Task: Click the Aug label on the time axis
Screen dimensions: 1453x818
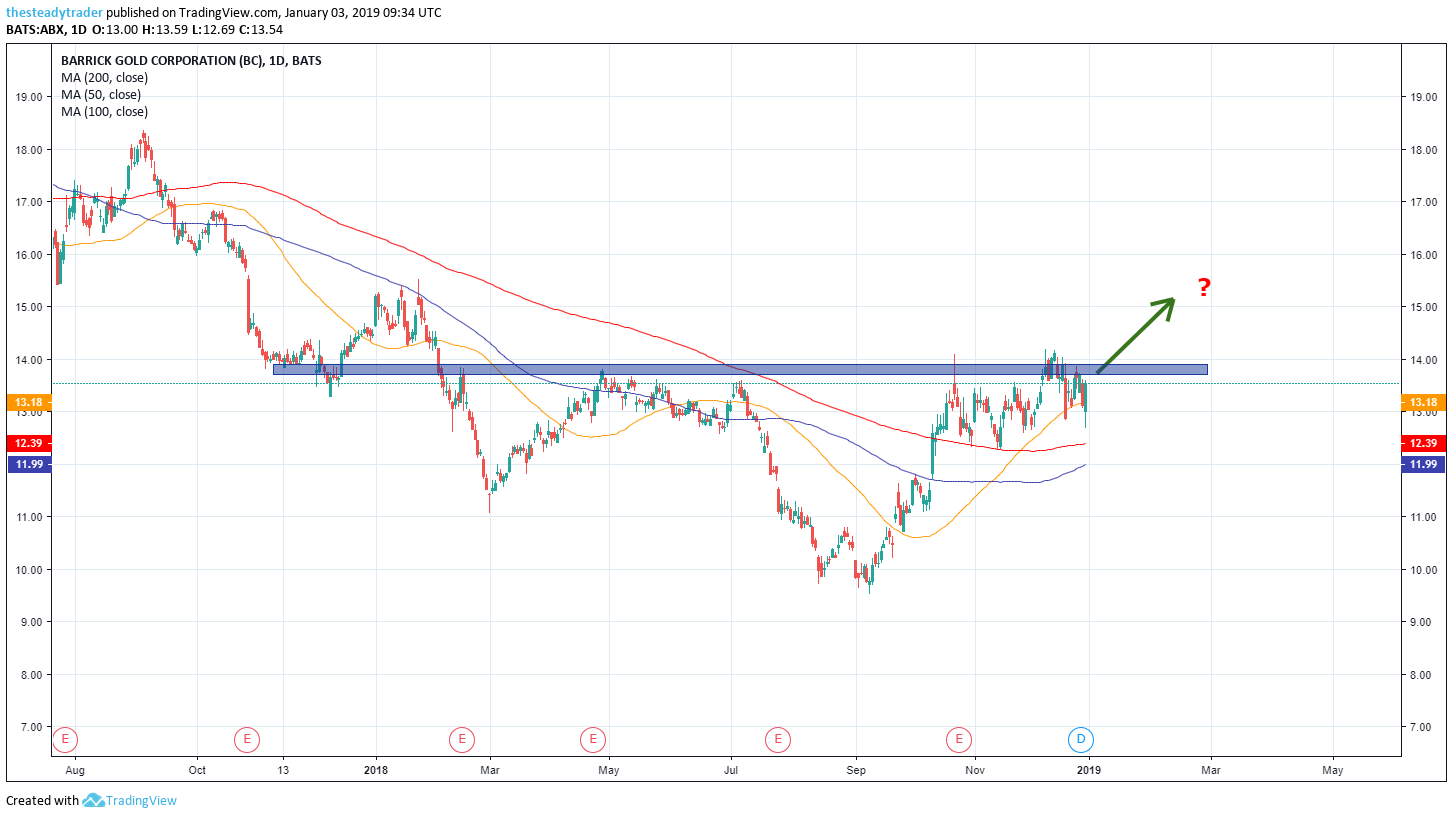Action: 74,771
